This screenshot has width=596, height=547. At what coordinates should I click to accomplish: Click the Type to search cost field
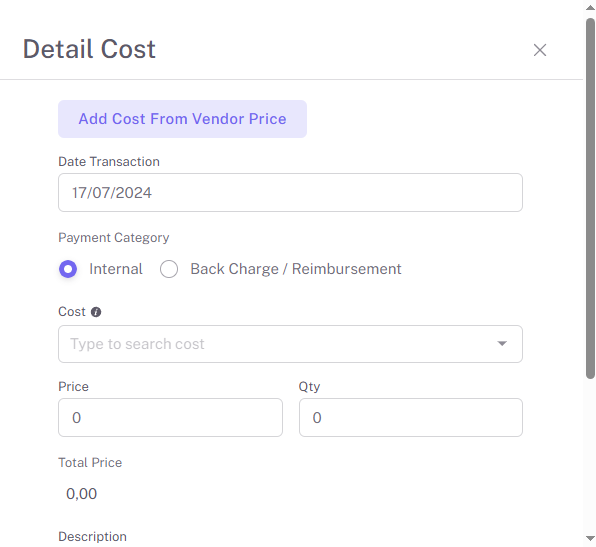tap(290, 344)
